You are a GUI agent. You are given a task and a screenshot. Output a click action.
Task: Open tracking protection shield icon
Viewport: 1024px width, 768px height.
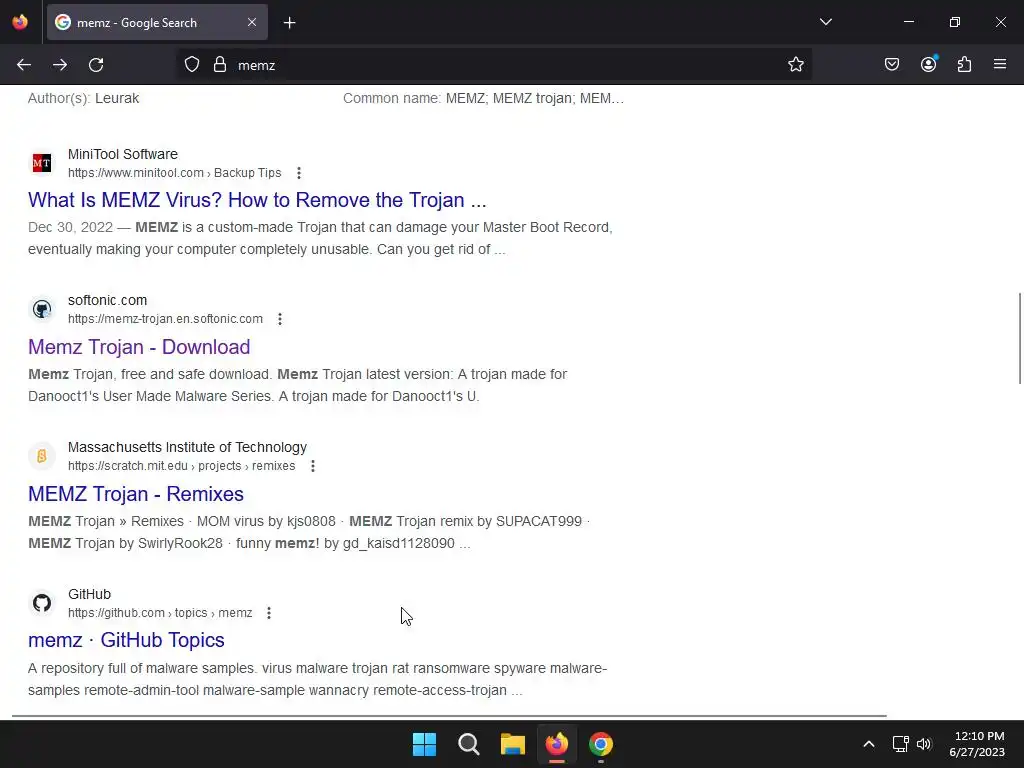(191, 65)
